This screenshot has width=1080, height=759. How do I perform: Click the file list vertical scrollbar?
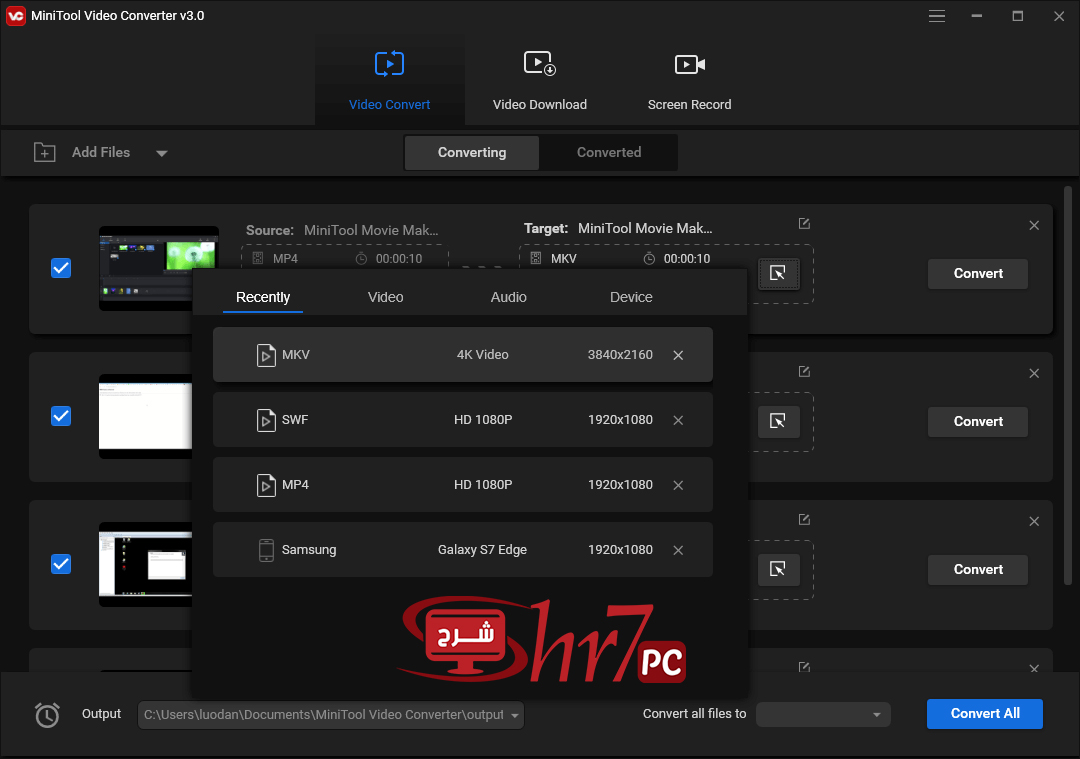(x=1068, y=386)
